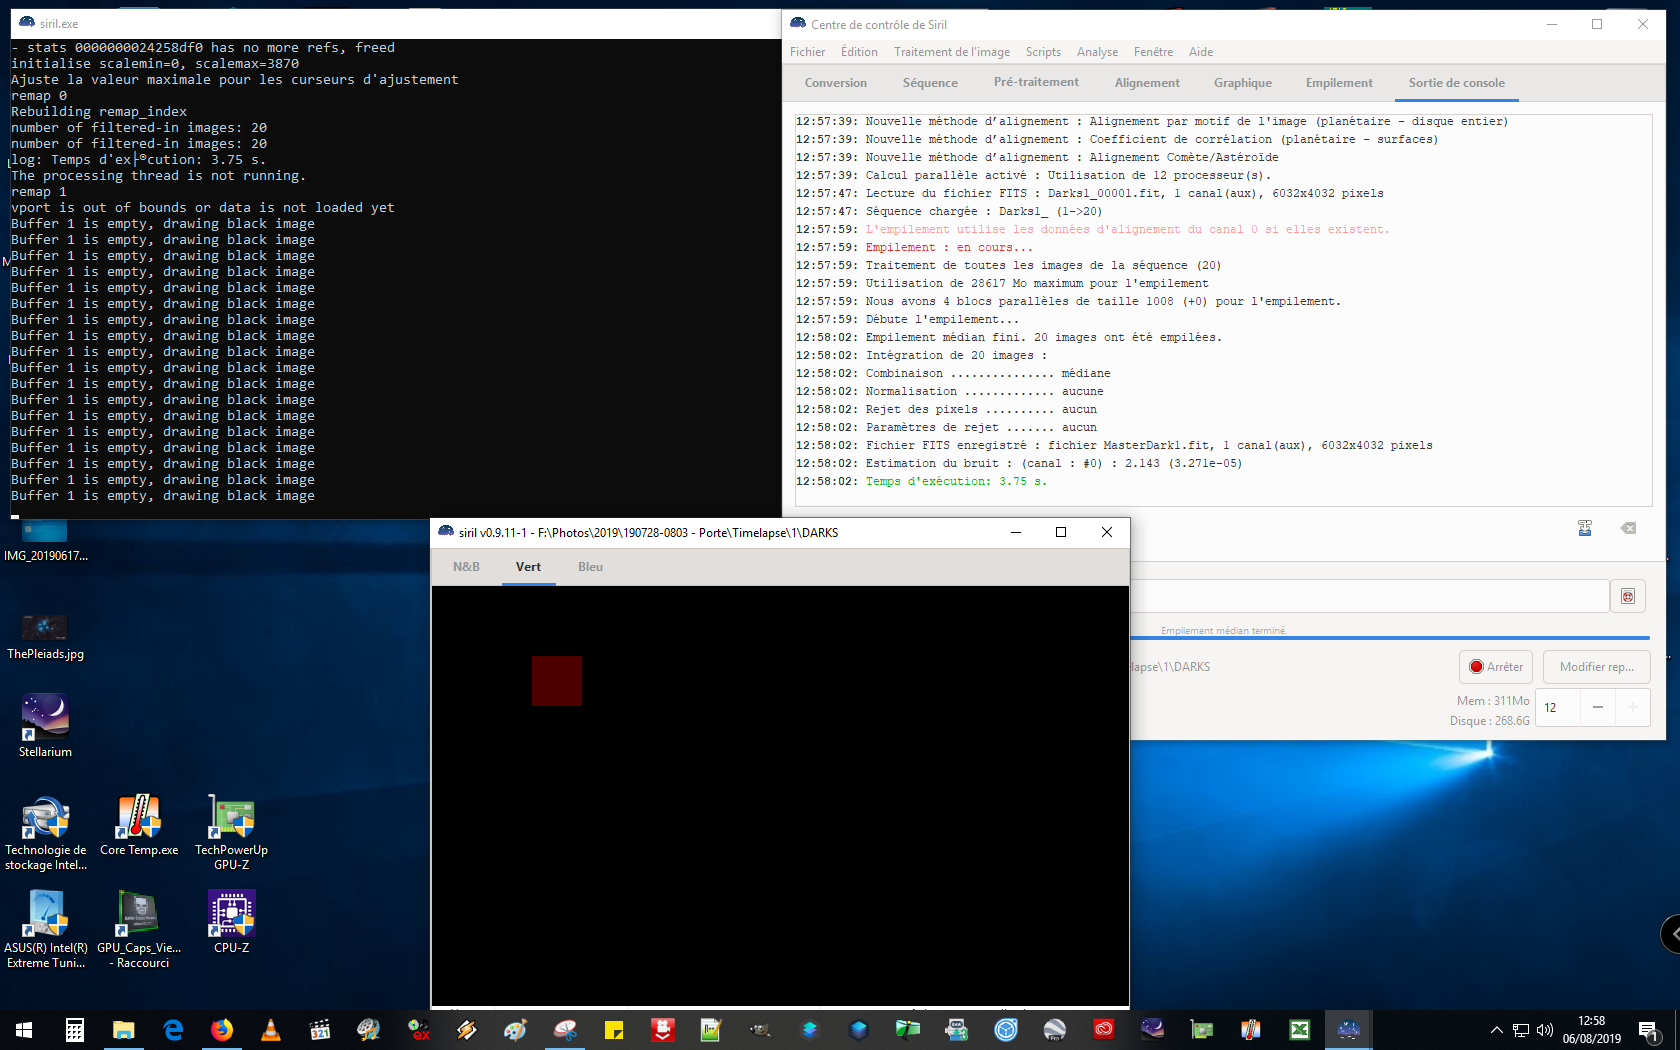The width and height of the screenshot is (1680, 1050).
Task: Click 'The processing thread is not running.' line
Action: point(158,176)
